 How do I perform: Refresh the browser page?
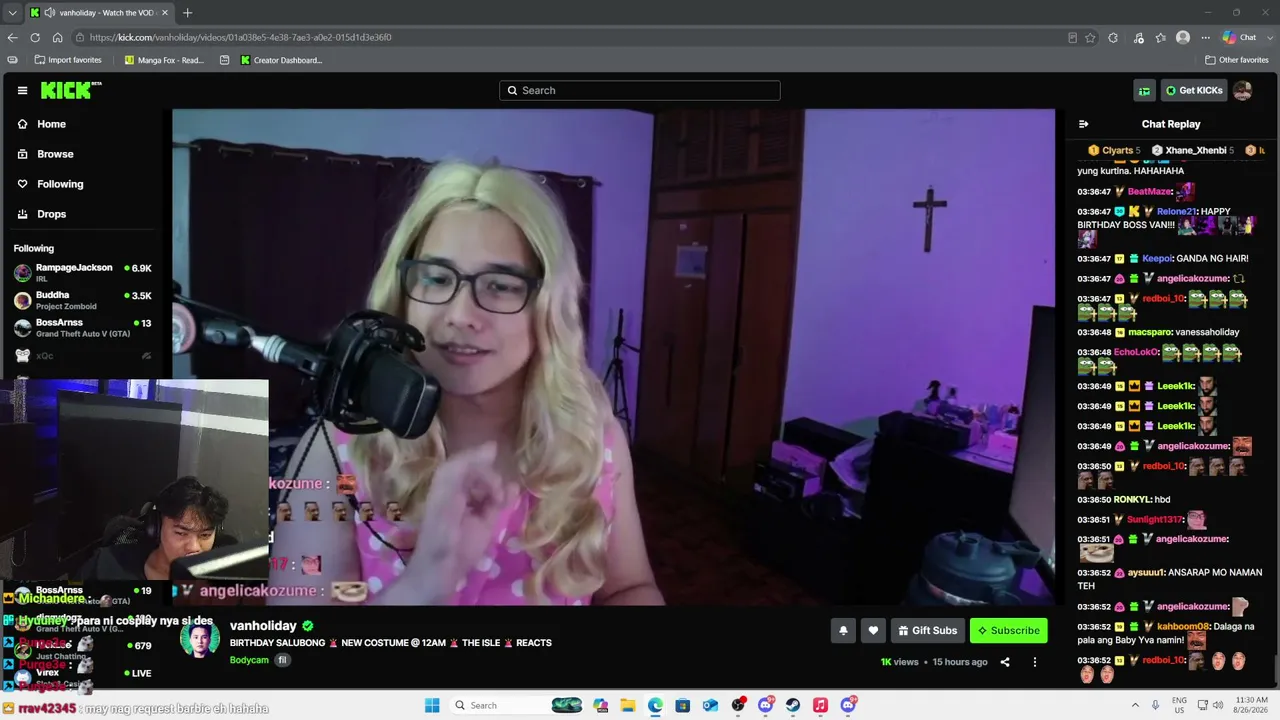35,37
